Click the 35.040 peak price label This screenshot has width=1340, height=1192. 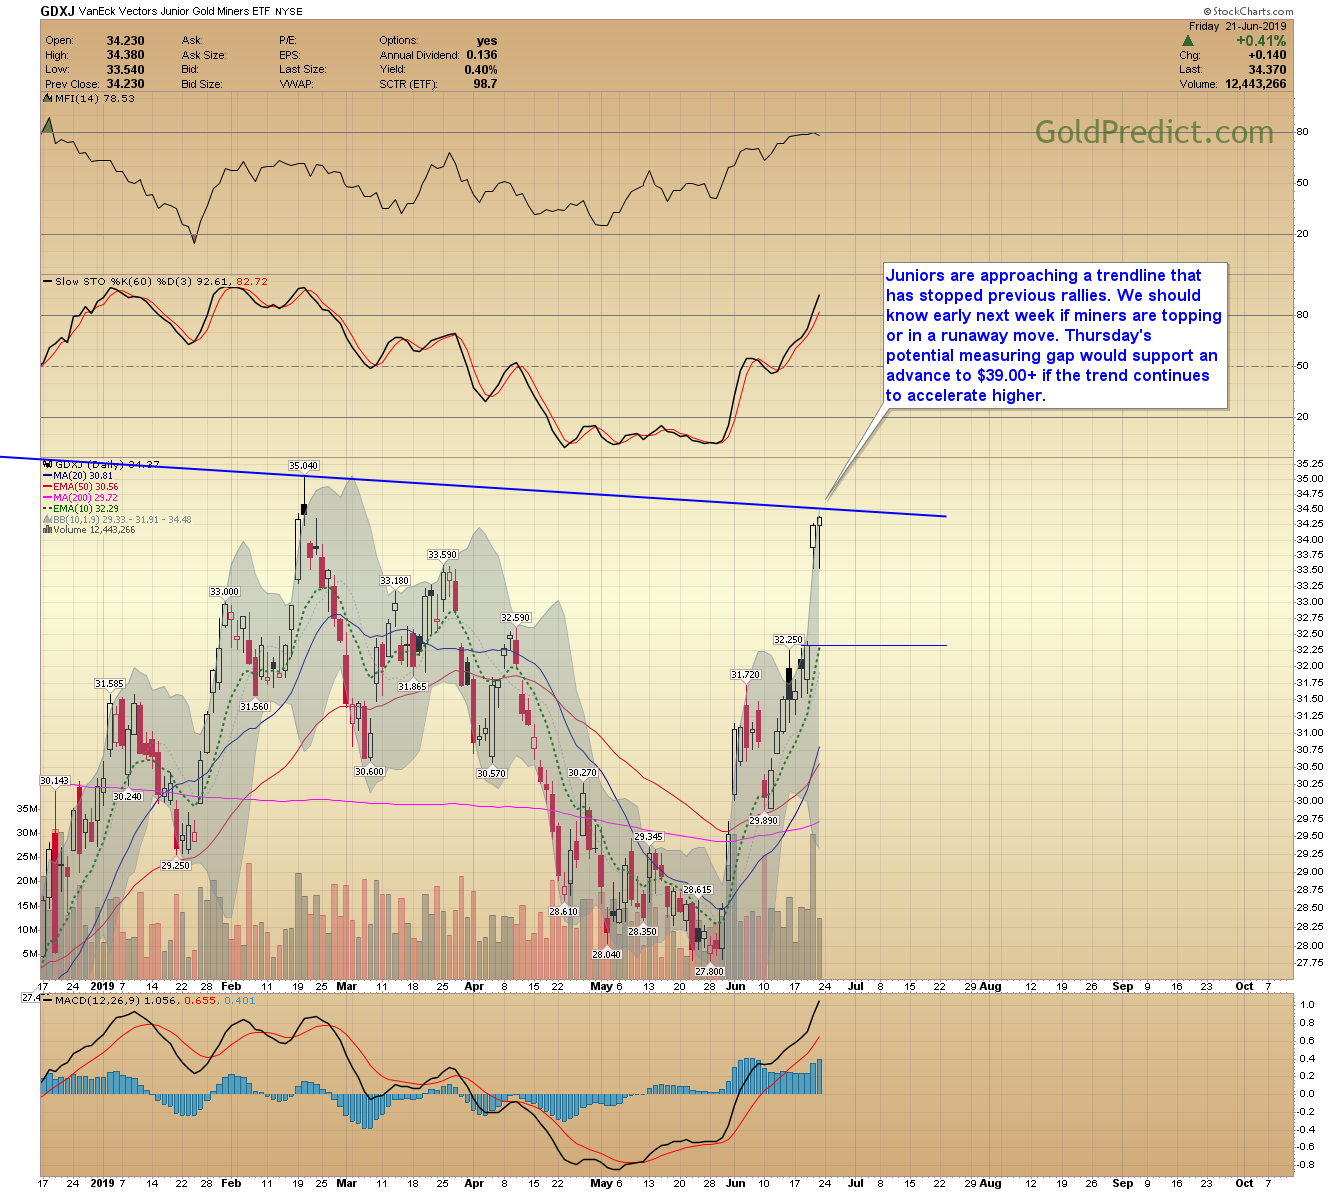(x=303, y=466)
